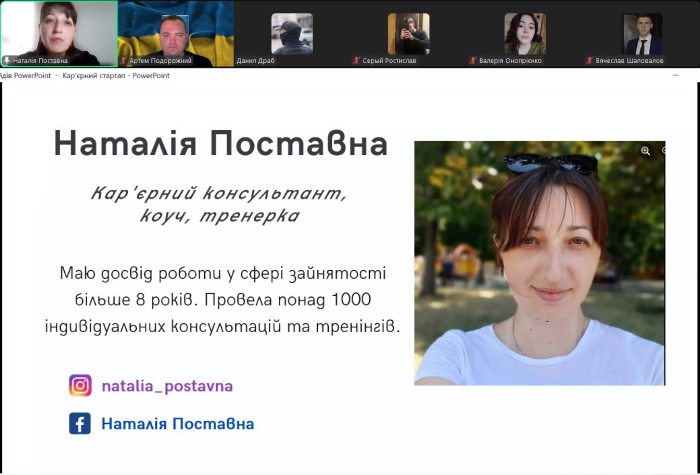Click the magnifier zoom icon on the photo
This screenshot has width=700, height=475.
point(645,151)
